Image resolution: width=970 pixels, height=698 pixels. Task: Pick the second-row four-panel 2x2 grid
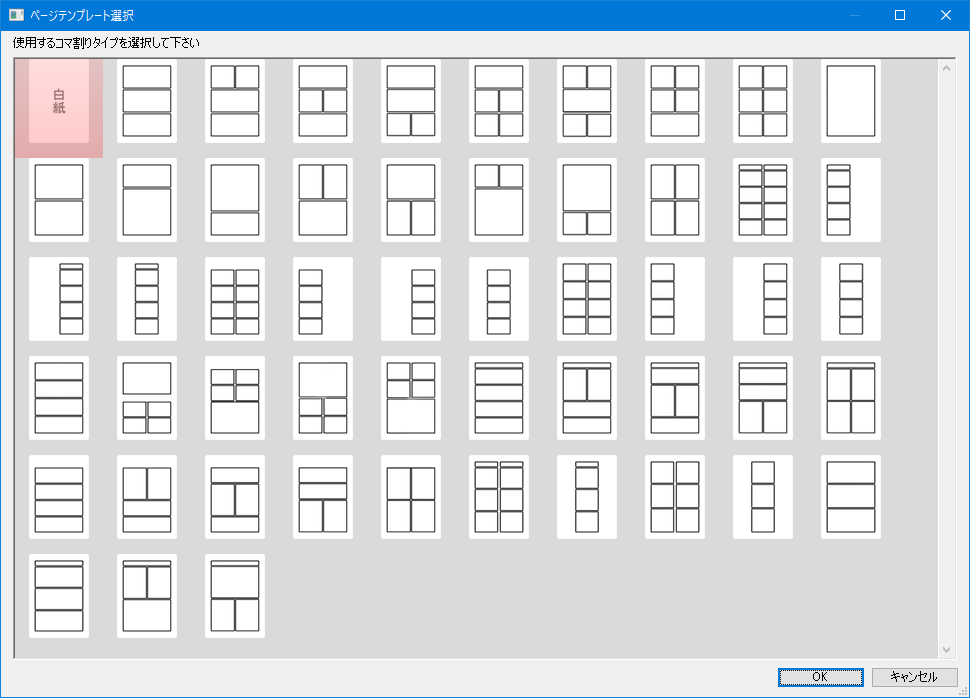coord(675,200)
